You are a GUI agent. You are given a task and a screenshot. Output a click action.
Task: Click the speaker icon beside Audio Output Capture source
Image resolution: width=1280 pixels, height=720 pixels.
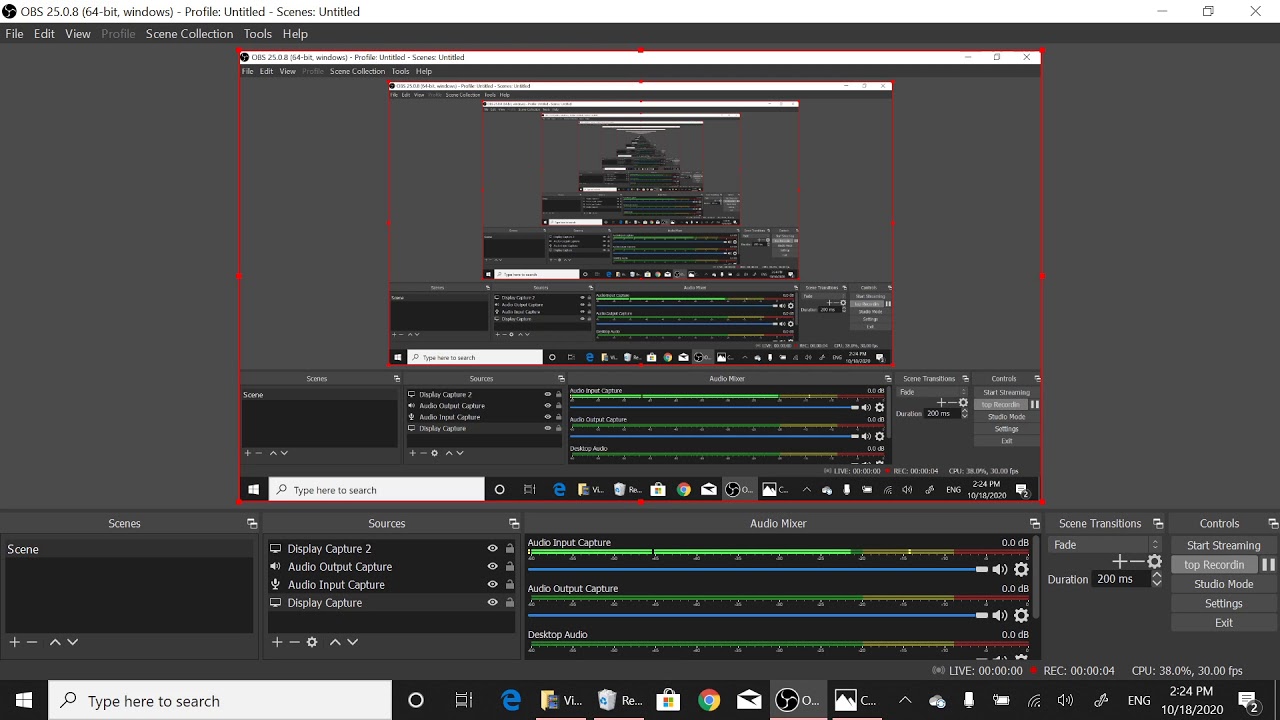pyautogui.click(x=276, y=567)
